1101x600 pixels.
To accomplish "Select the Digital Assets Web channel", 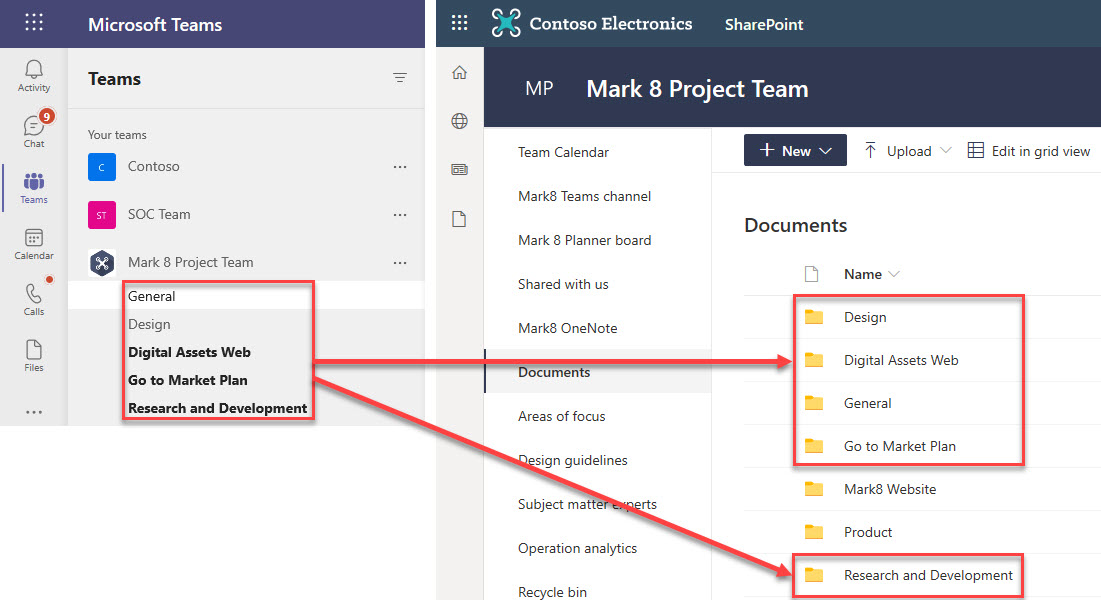I will [190, 352].
